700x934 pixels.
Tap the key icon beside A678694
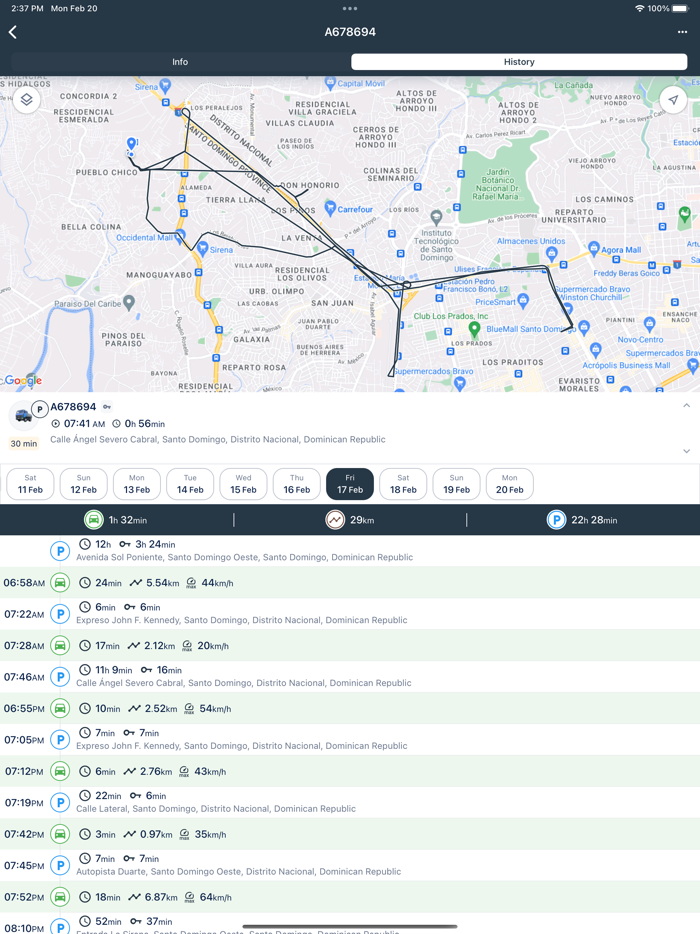(x=107, y=407)
